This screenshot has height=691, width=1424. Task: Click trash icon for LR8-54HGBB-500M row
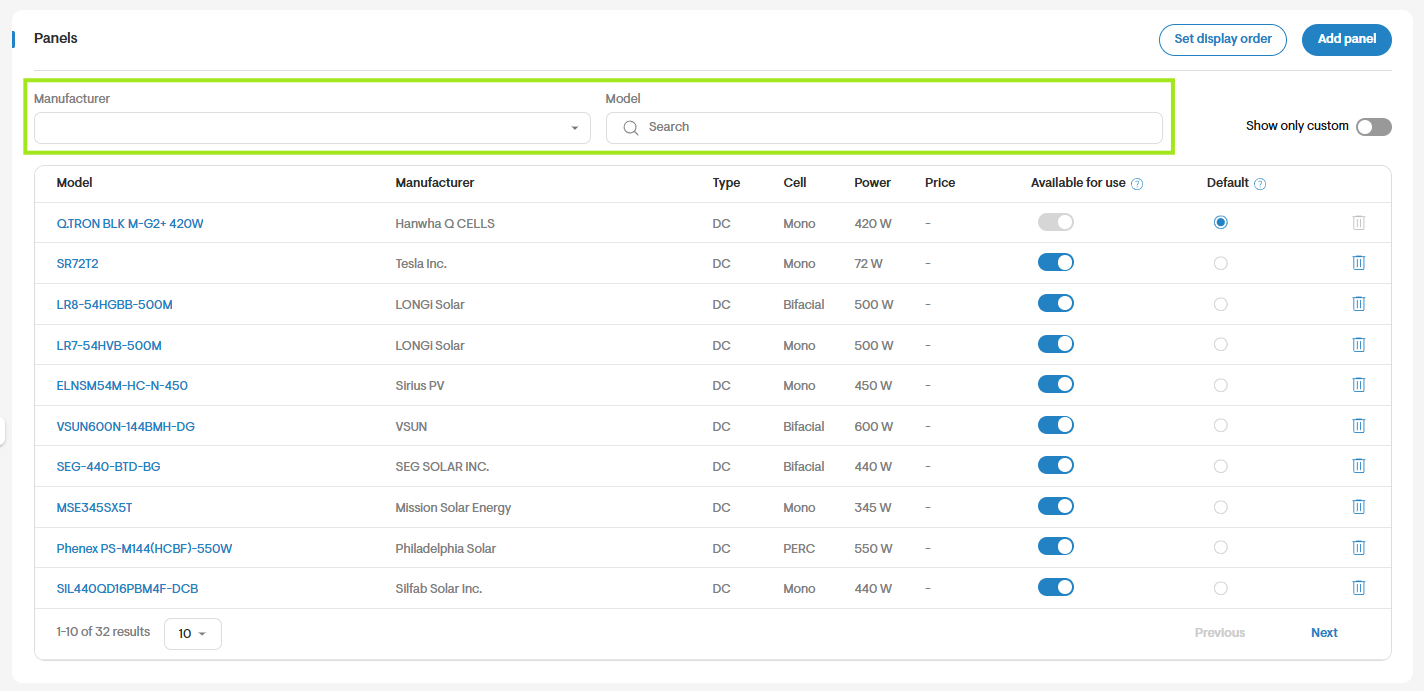coord(1358,304)
